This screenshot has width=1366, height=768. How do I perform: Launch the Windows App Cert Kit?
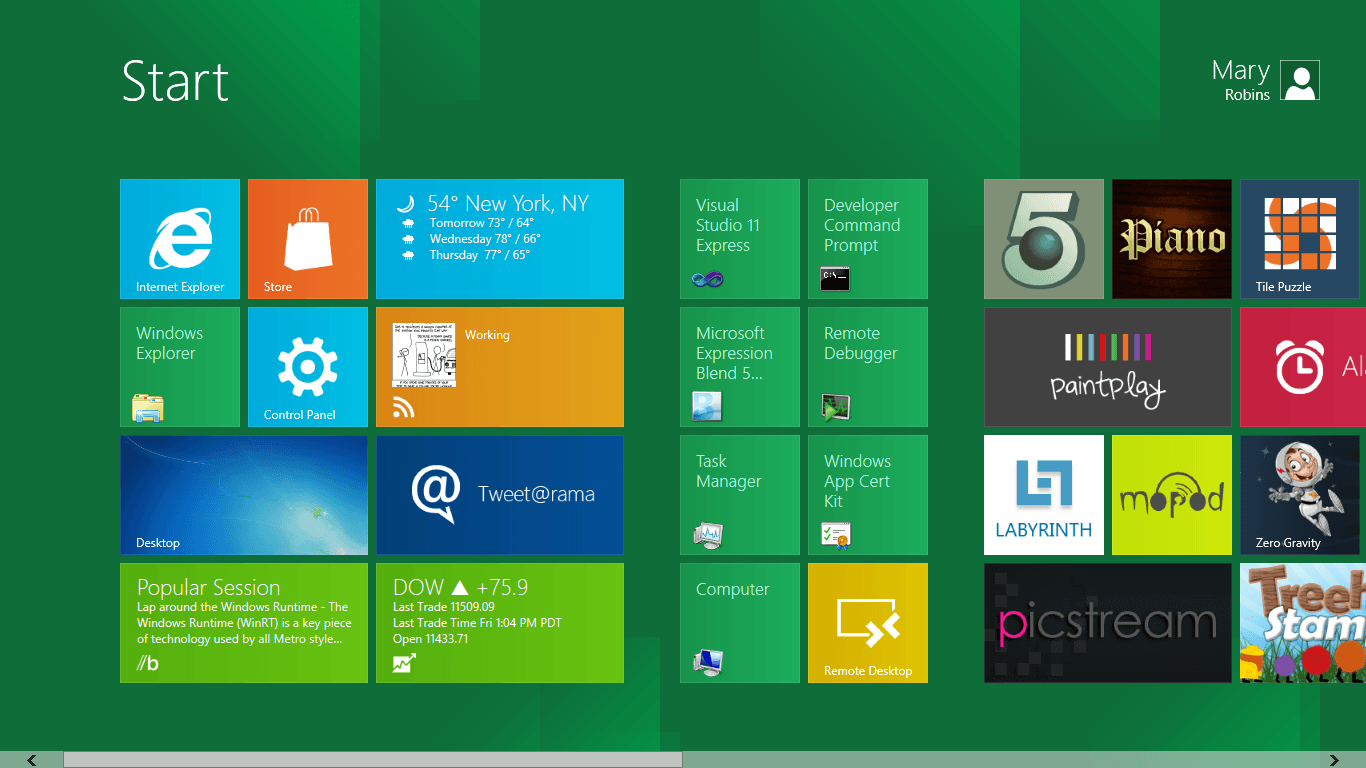pos(867,495)
